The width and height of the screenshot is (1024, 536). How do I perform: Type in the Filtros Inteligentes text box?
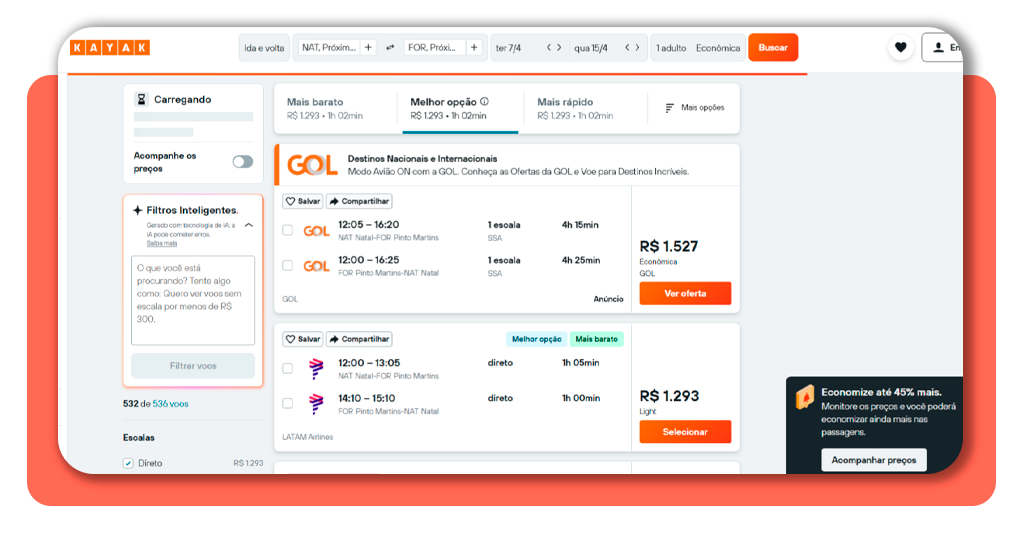(193, 300)
